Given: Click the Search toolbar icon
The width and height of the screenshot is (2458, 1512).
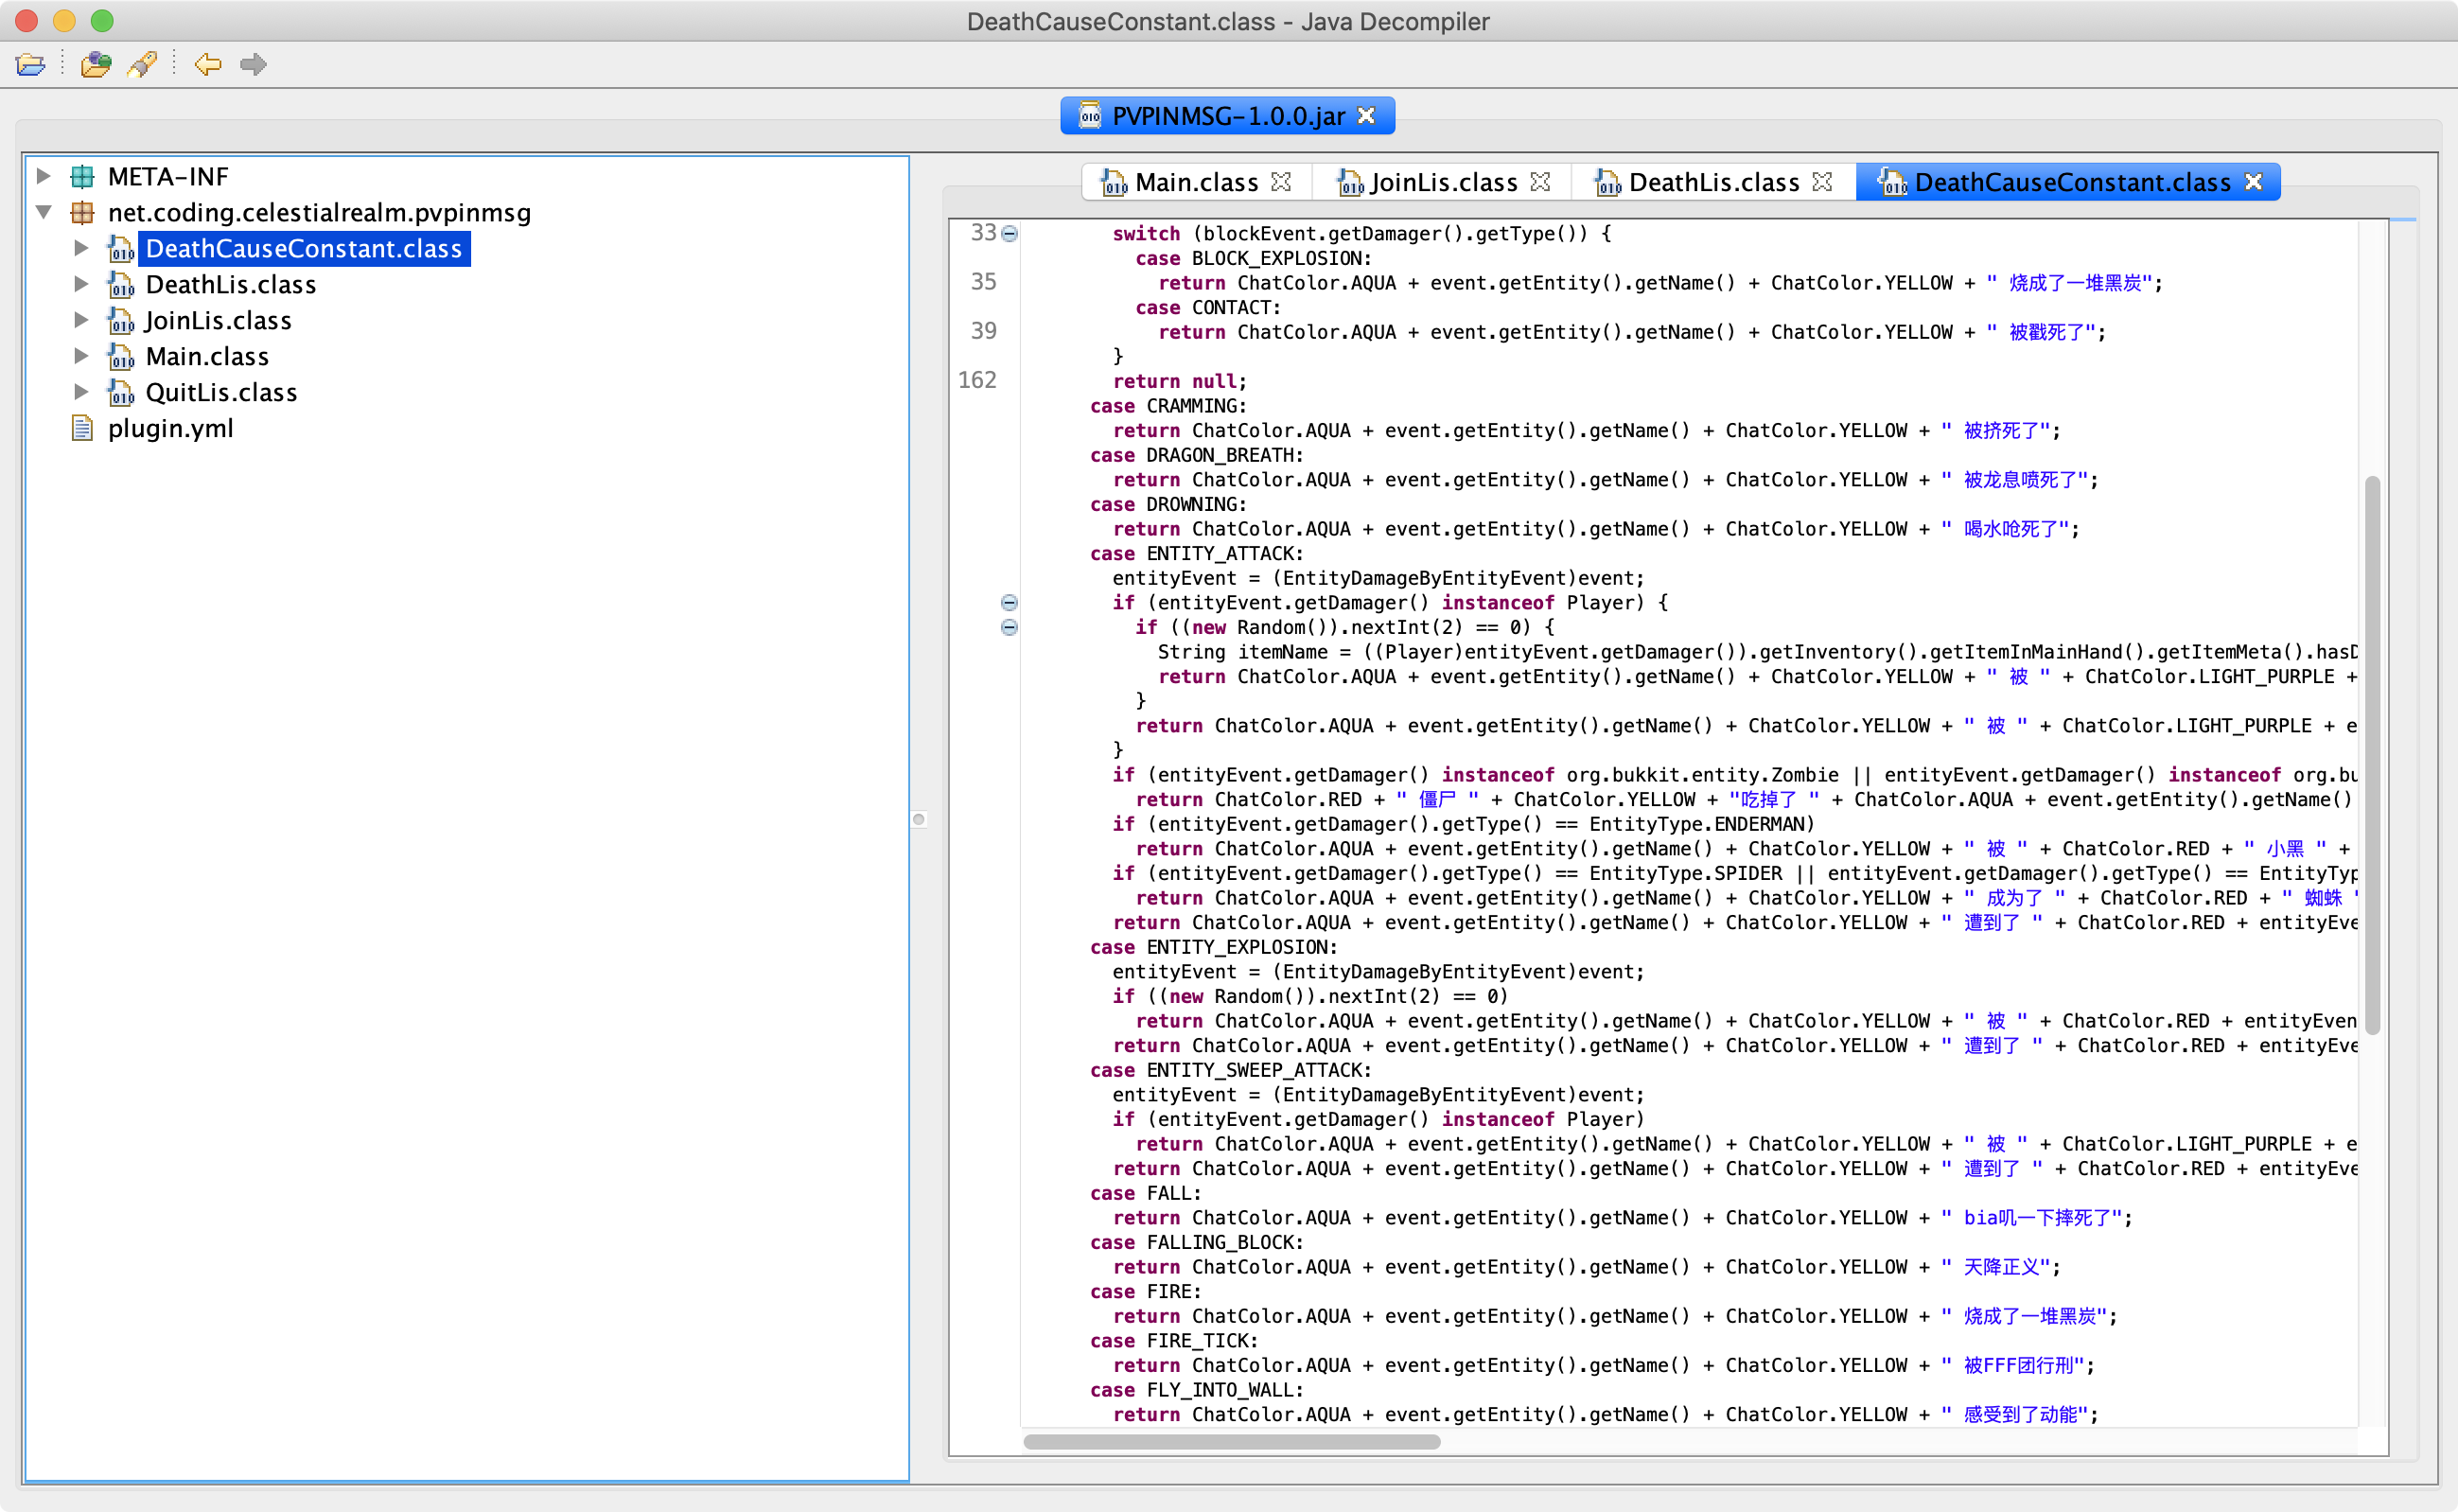Looking at the screenshot, I should [142, 65].
